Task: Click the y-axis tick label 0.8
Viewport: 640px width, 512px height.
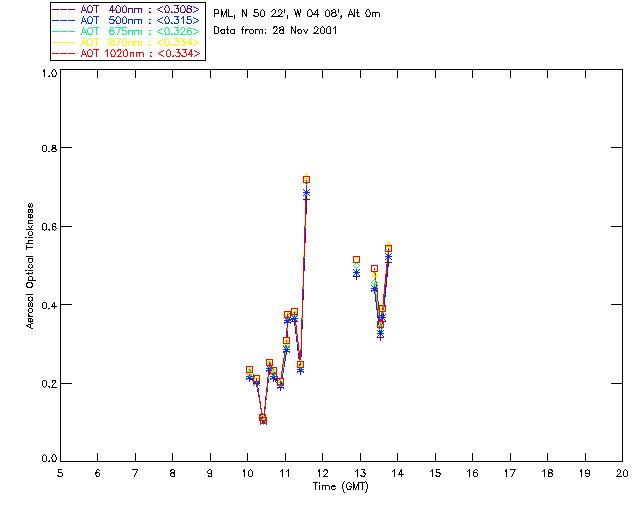Action: [49, 148]
